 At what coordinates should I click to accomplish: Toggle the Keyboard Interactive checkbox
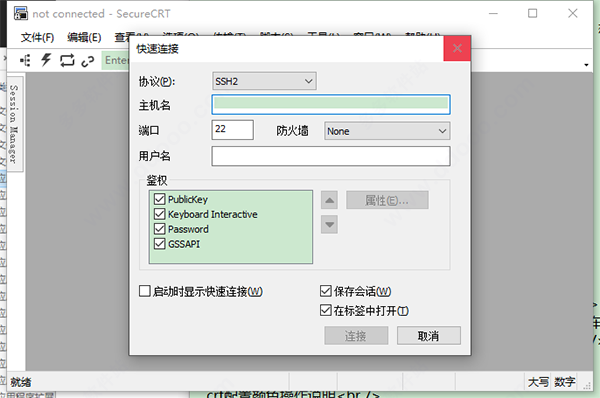[x=160, y=214]
